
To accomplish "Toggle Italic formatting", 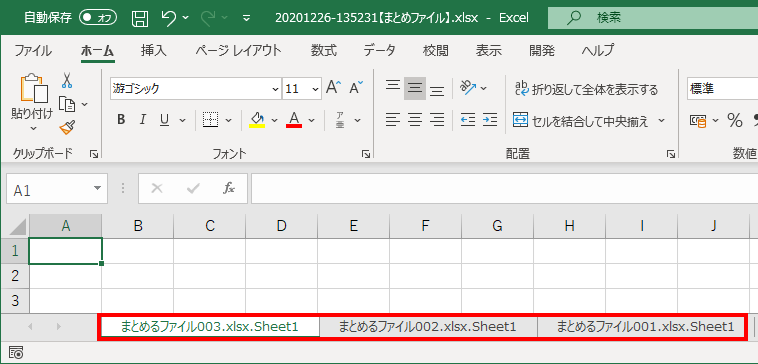I will coord(143,120).
